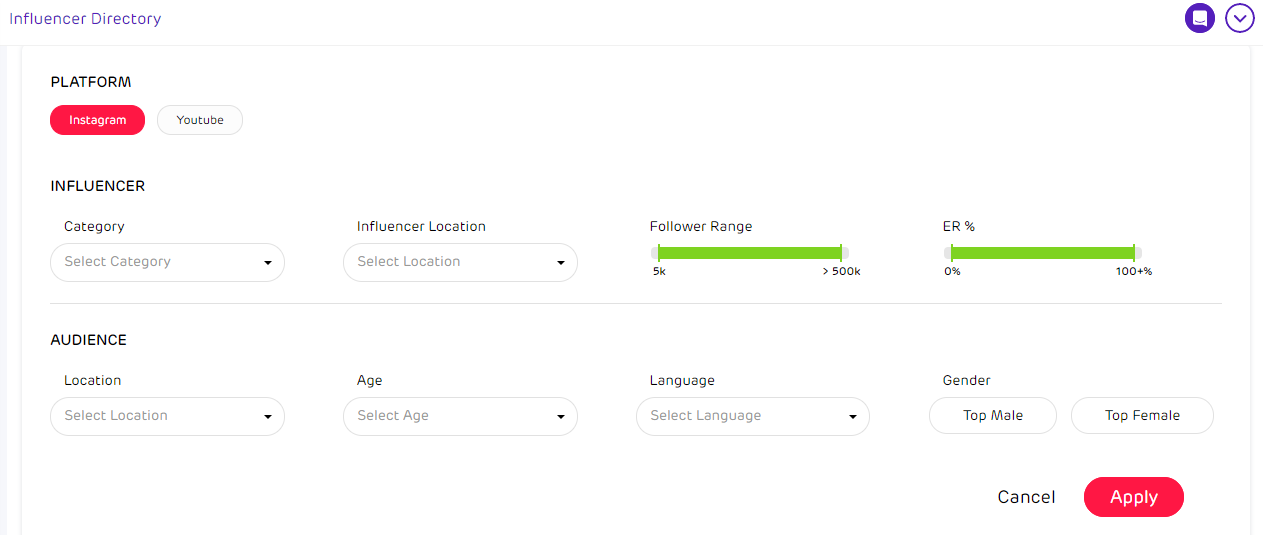Toggle the Top Female gender filter
The image size is (1263, 535).
1142,416
